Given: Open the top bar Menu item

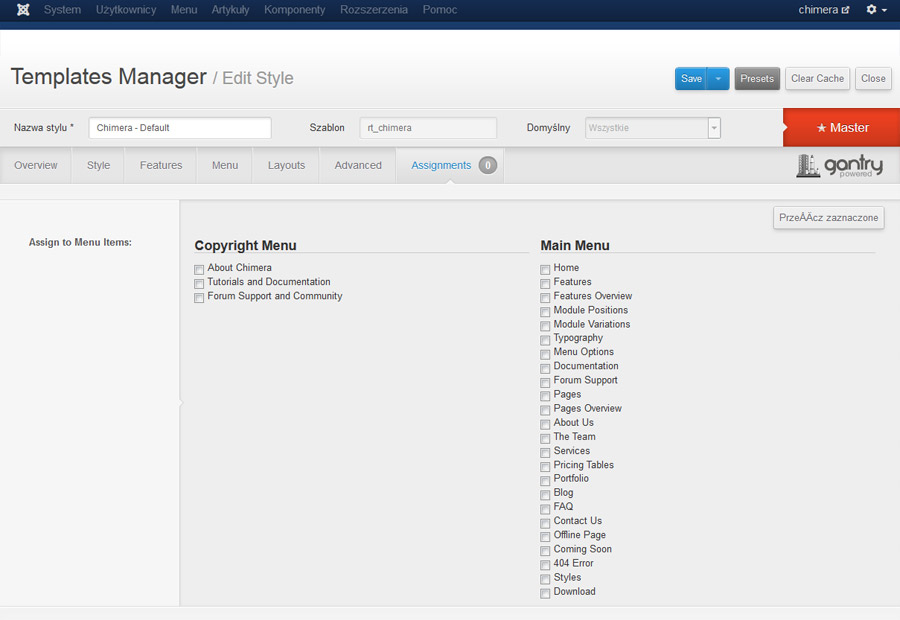Looking at the screenshot, I should (184, 10).
